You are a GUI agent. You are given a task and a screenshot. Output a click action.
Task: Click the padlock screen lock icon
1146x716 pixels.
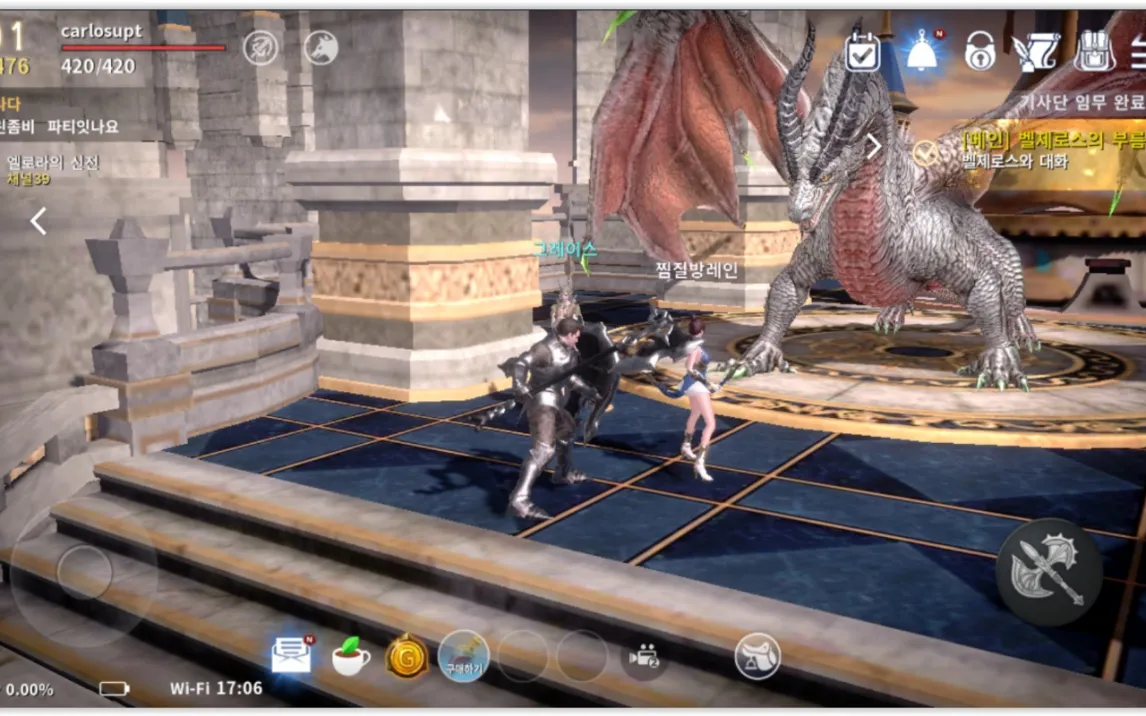[x=979, y=52]
